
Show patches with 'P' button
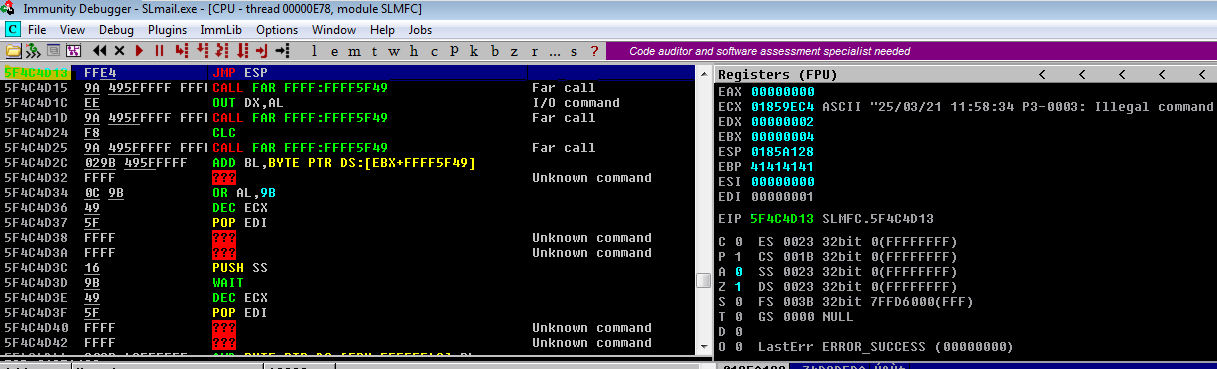pos(454,50)
